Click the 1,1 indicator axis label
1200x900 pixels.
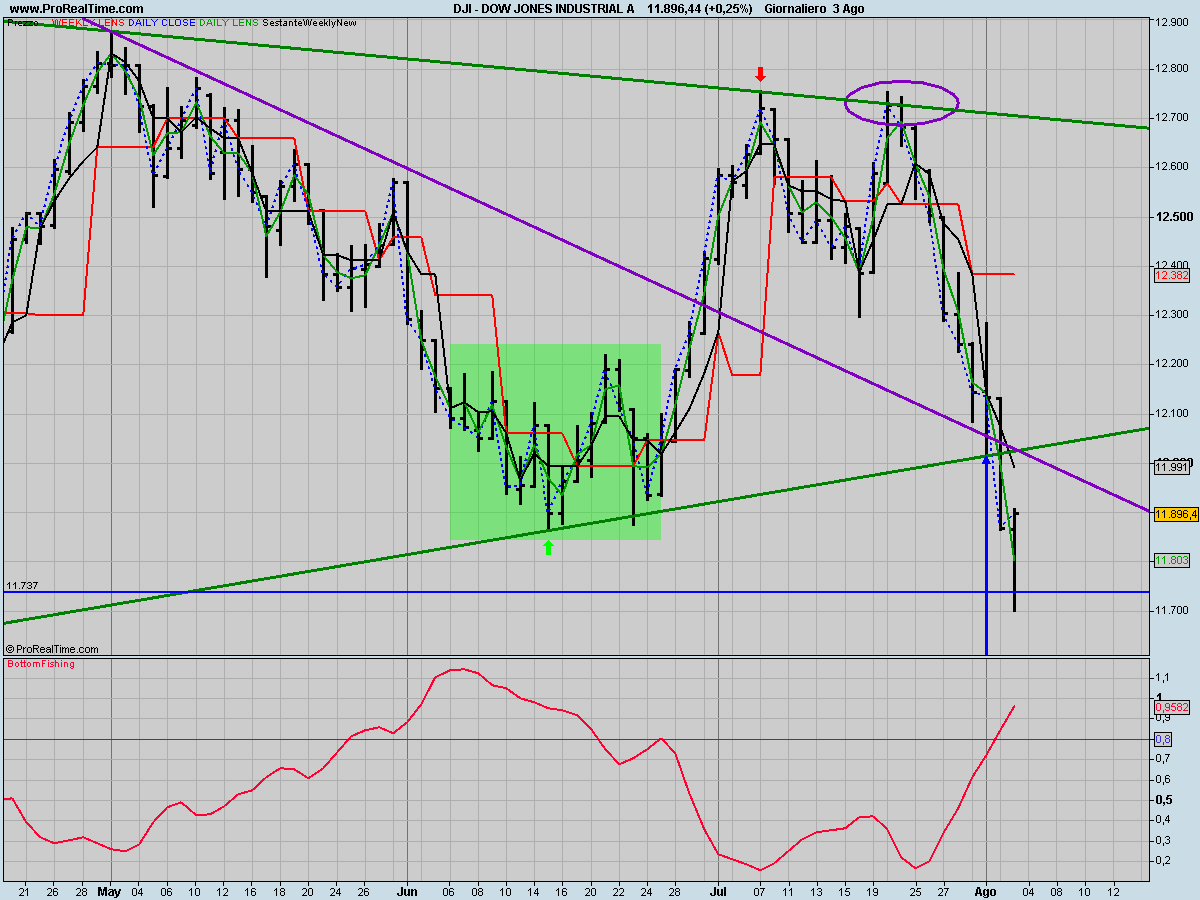tap(1163, 677)
